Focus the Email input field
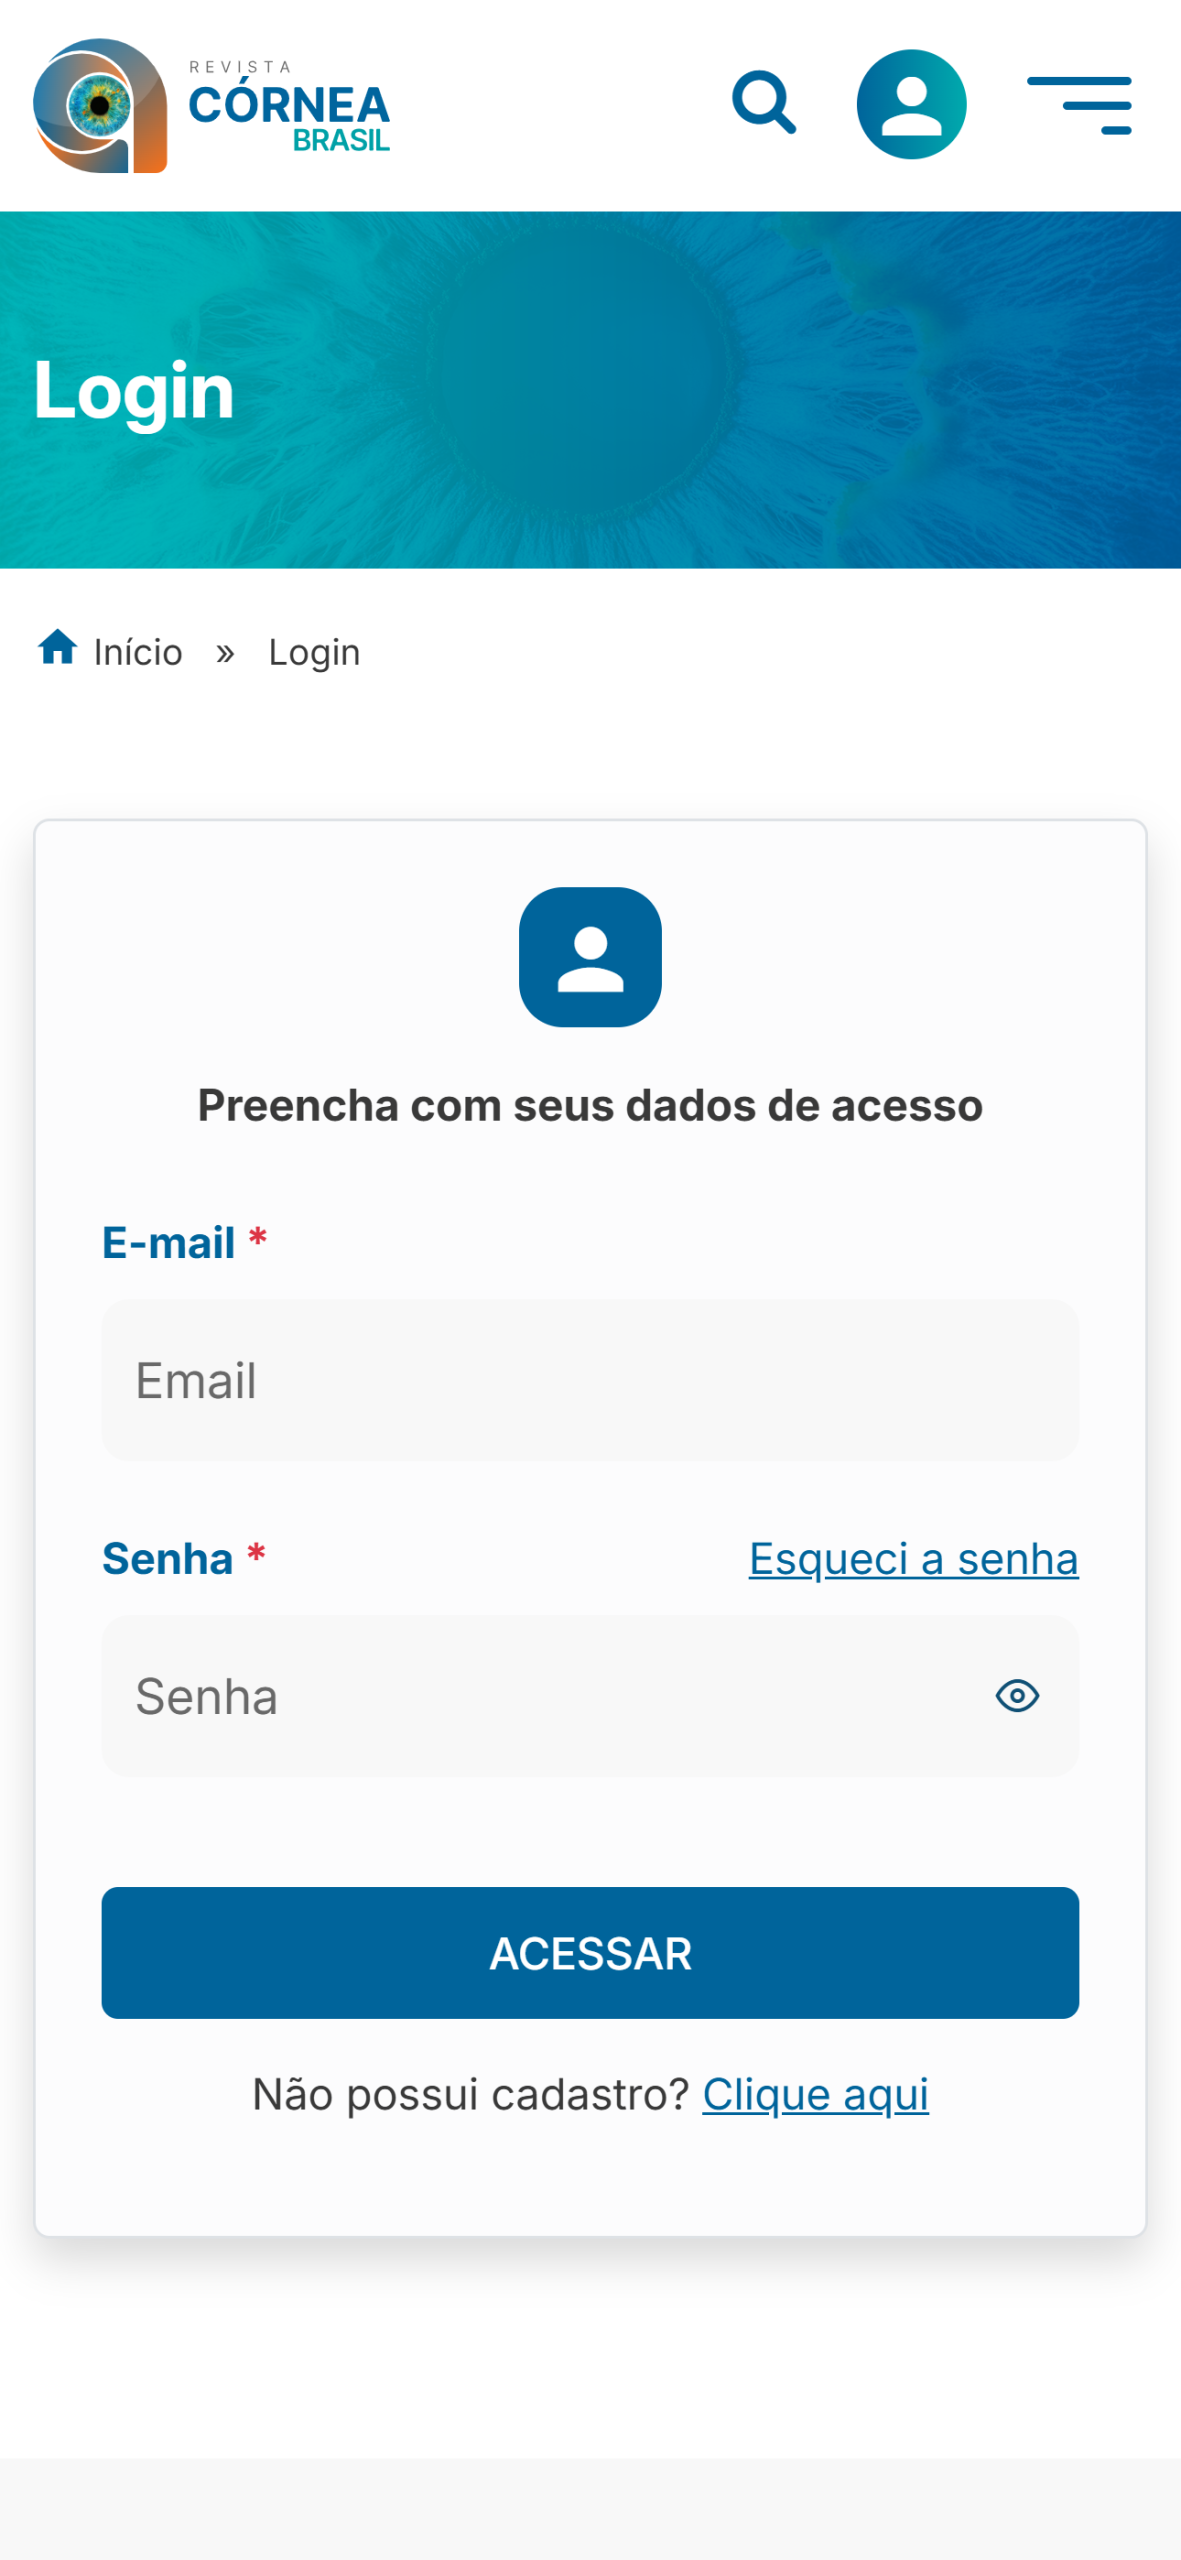The image size is (1181, 2560). (x=590, y=1380)
